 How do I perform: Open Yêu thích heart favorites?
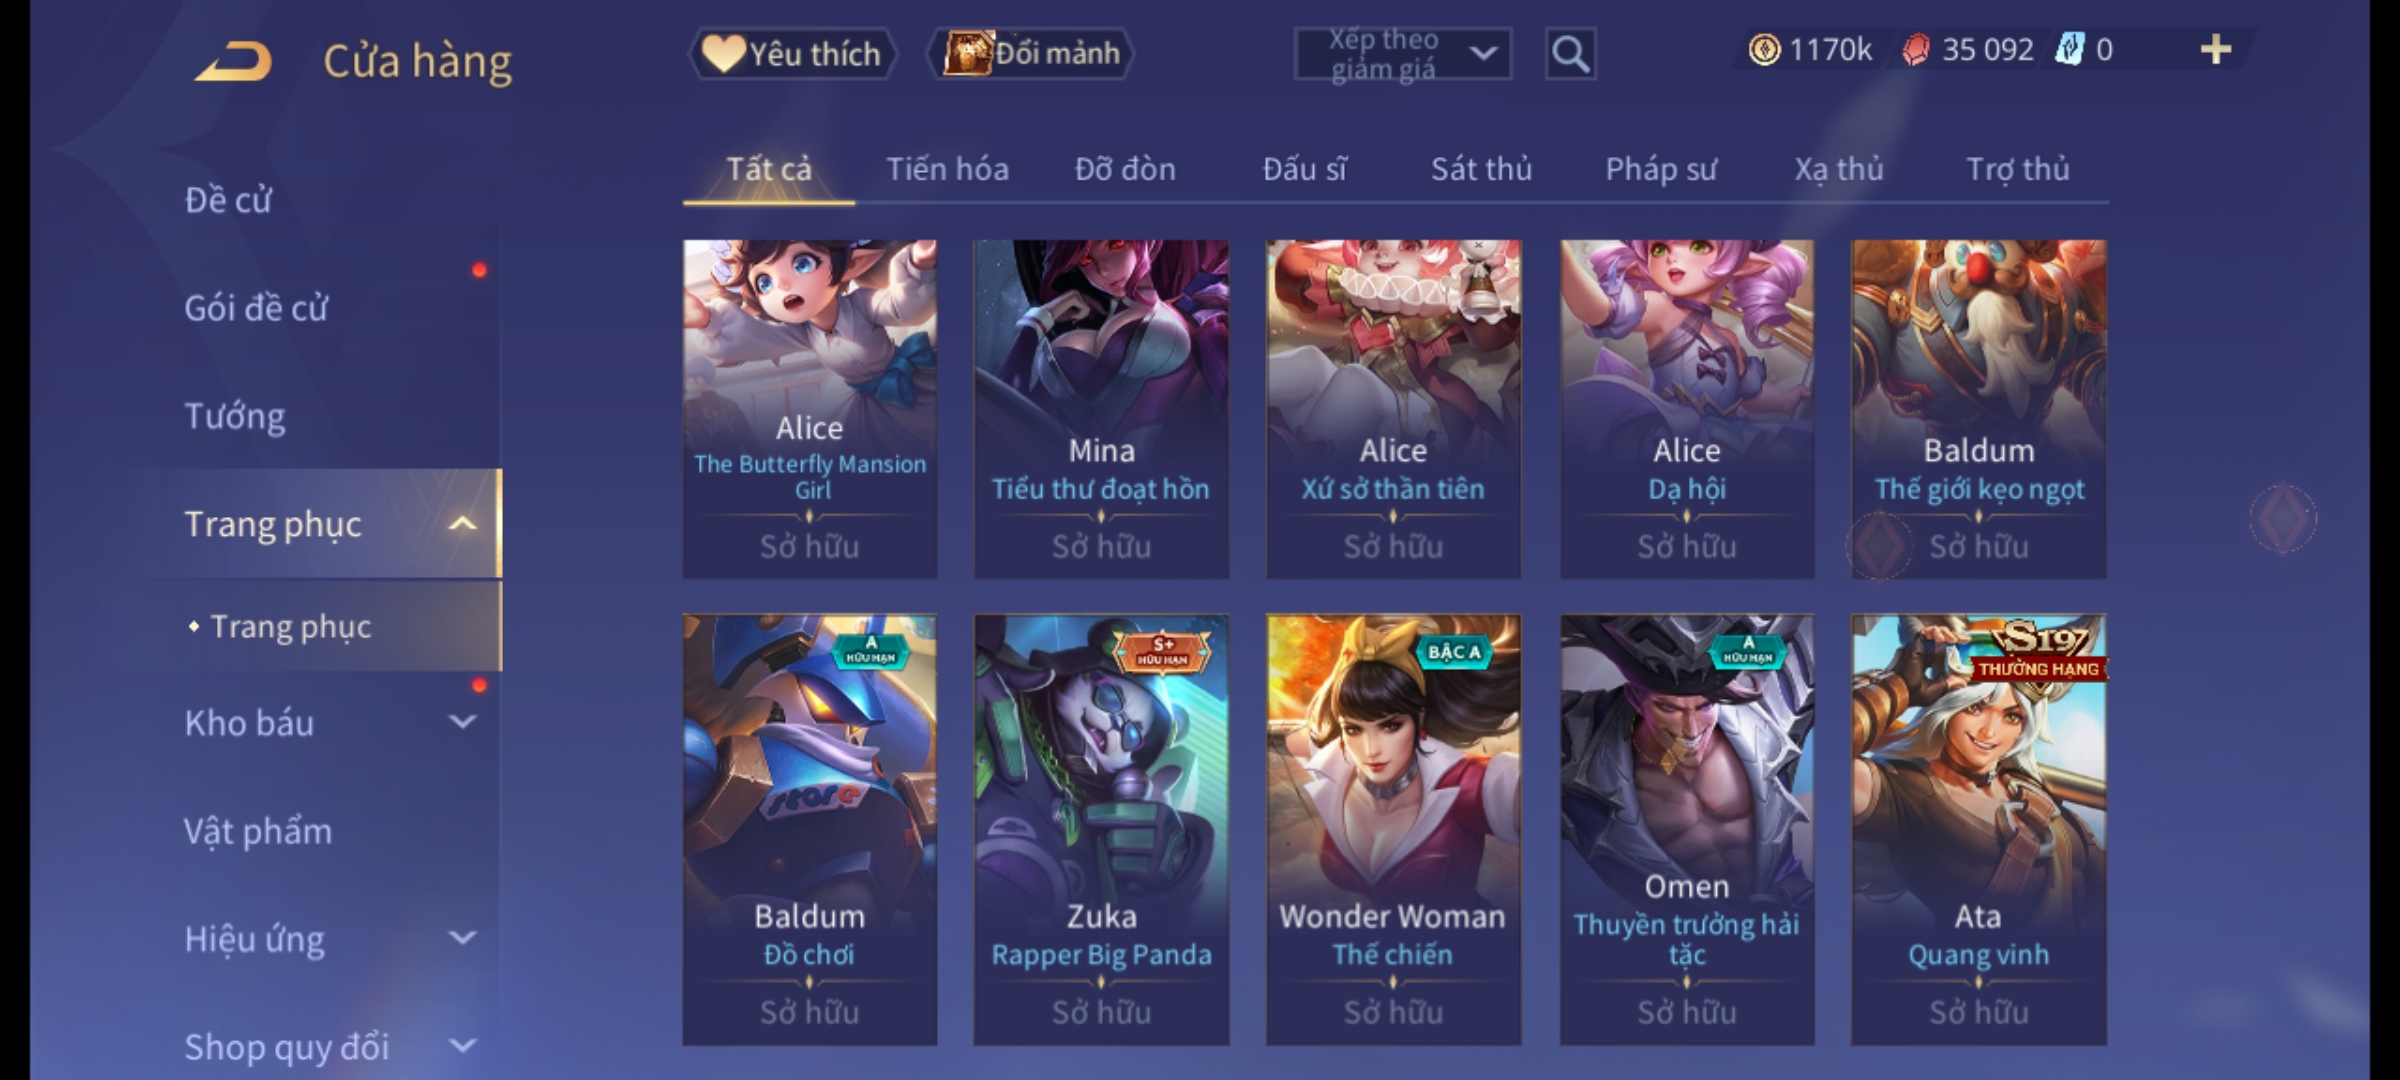click(792, 53)
